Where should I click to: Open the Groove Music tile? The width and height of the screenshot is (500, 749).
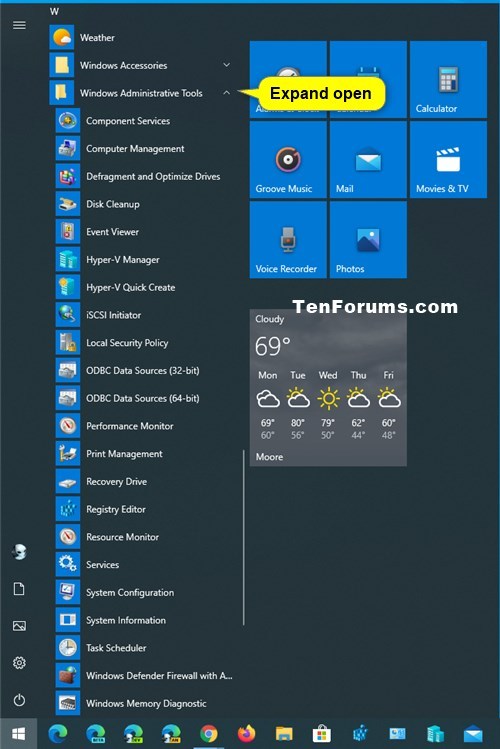pyautogui.click(x=288, y=160)
